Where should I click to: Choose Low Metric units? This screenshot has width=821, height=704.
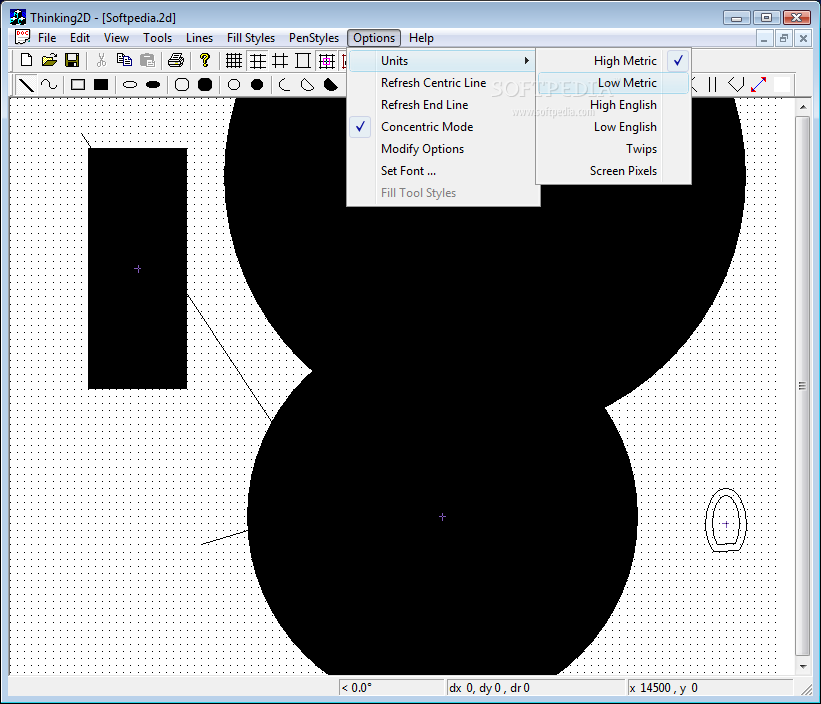point(614,83)
